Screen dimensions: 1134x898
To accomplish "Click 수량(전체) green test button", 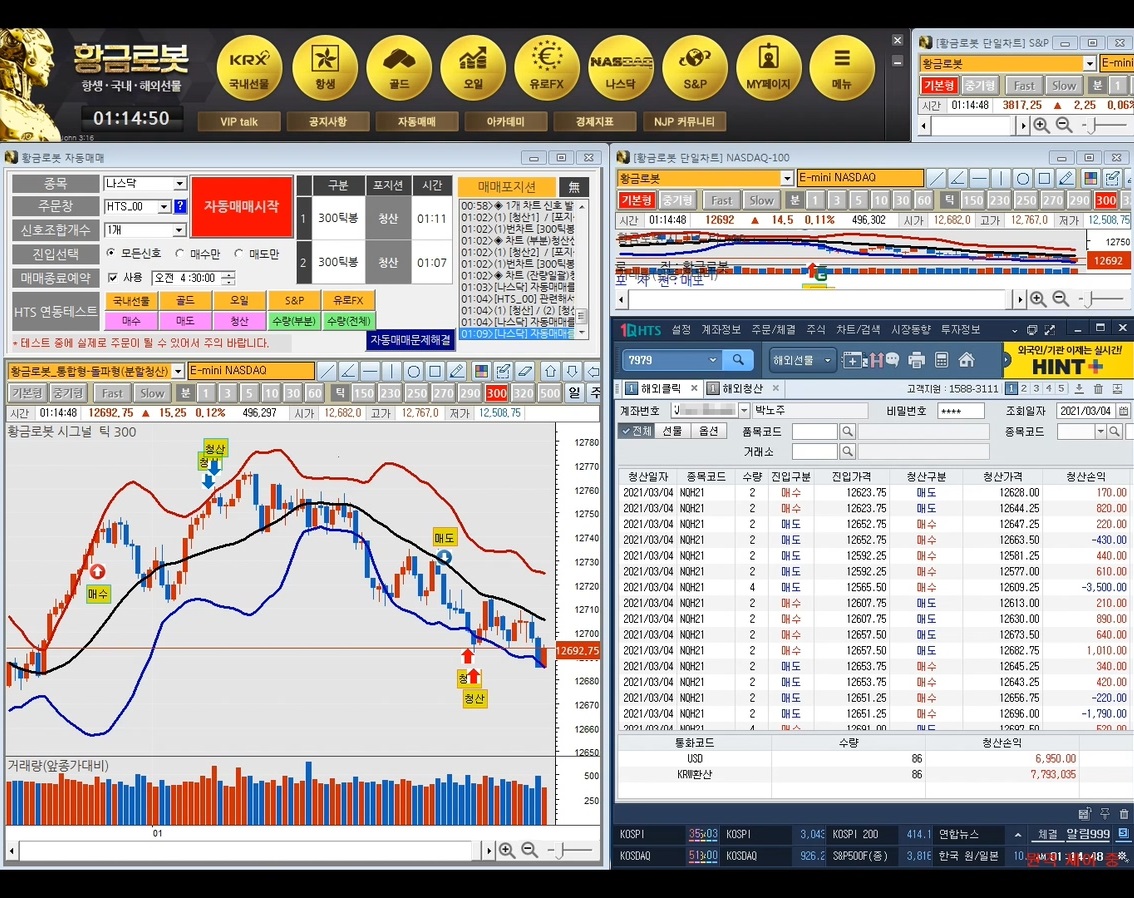I will coord(349,321).
